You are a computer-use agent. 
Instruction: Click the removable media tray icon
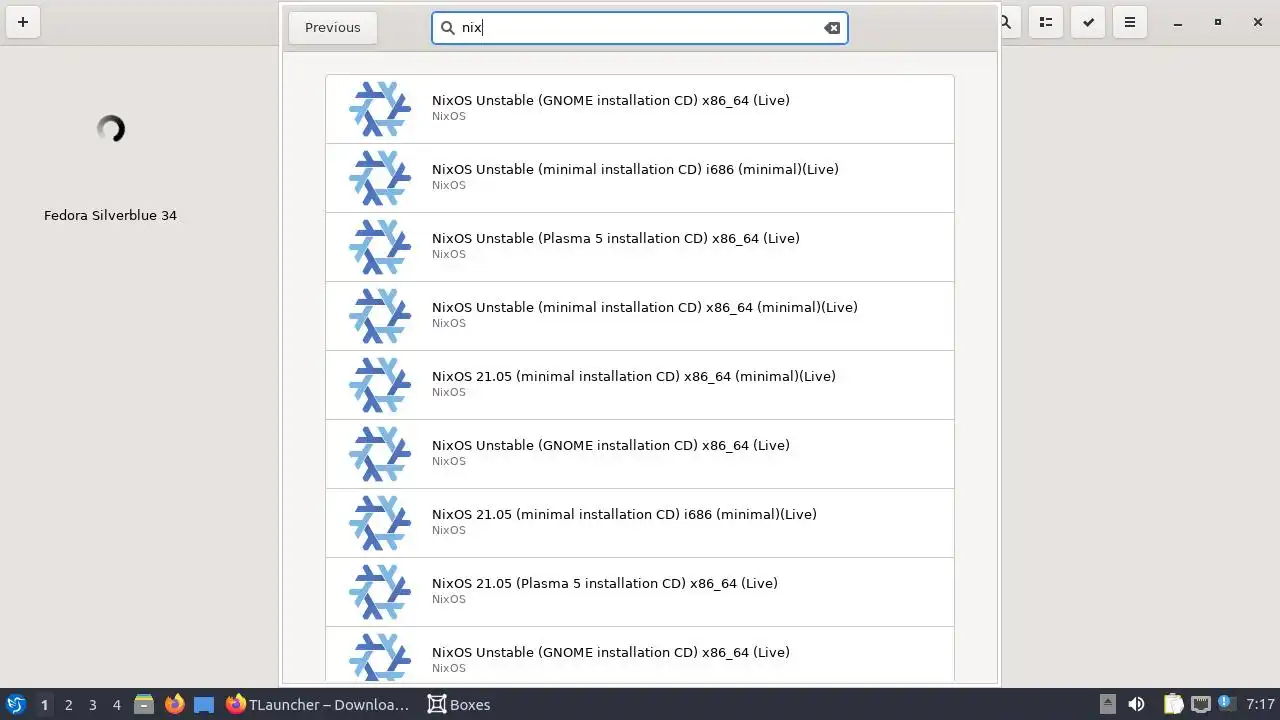pos(1107,704)
